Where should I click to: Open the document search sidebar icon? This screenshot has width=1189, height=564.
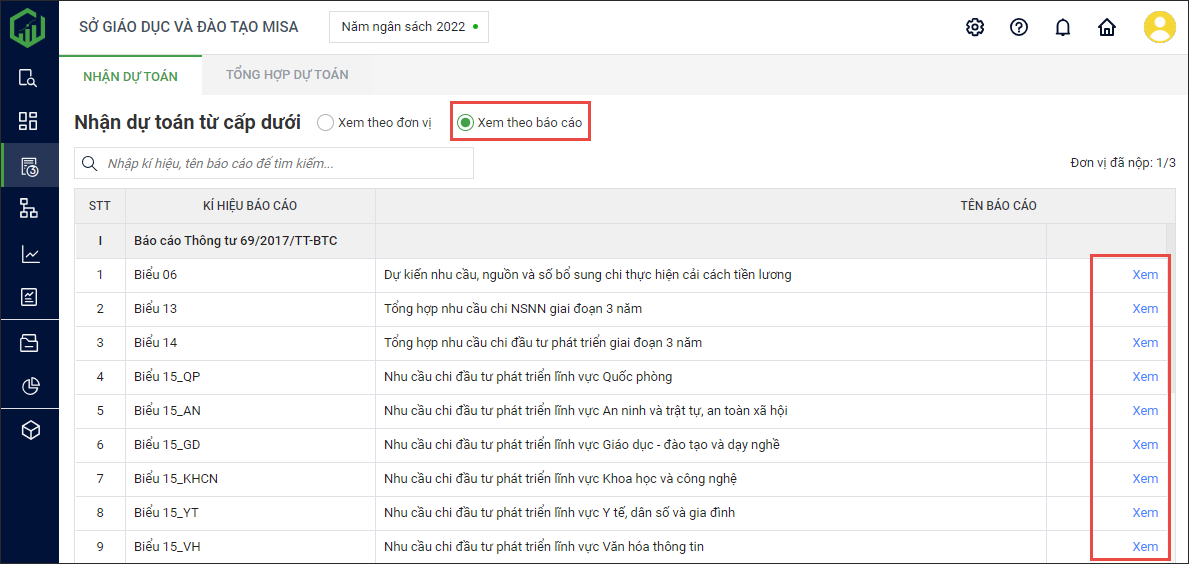click(x=29, y=78)
